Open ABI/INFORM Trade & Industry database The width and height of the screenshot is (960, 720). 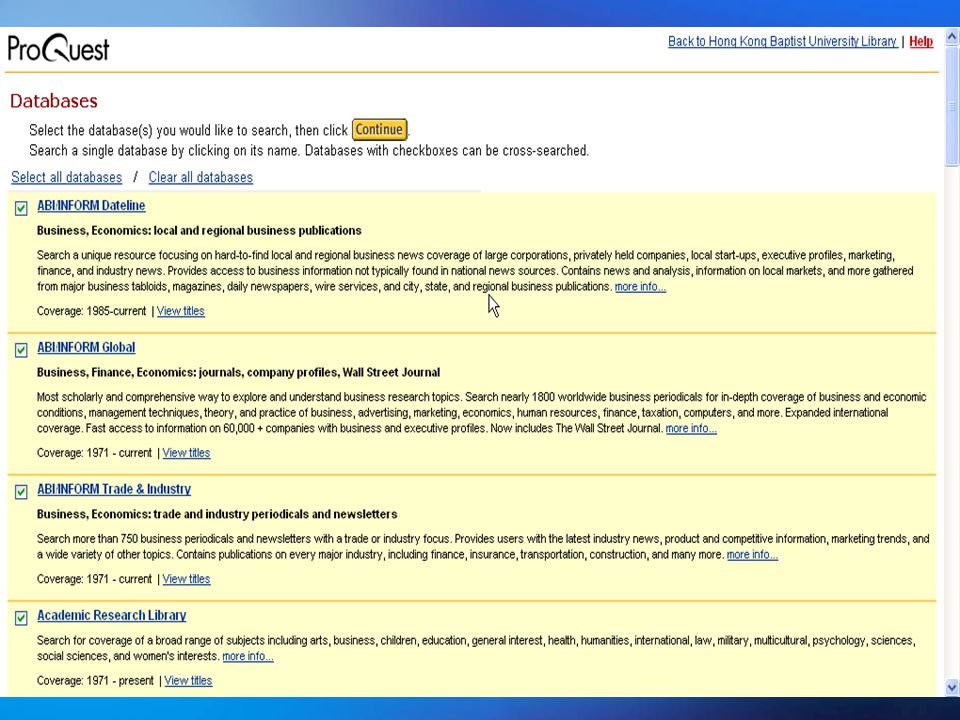[x=114, y=490]
